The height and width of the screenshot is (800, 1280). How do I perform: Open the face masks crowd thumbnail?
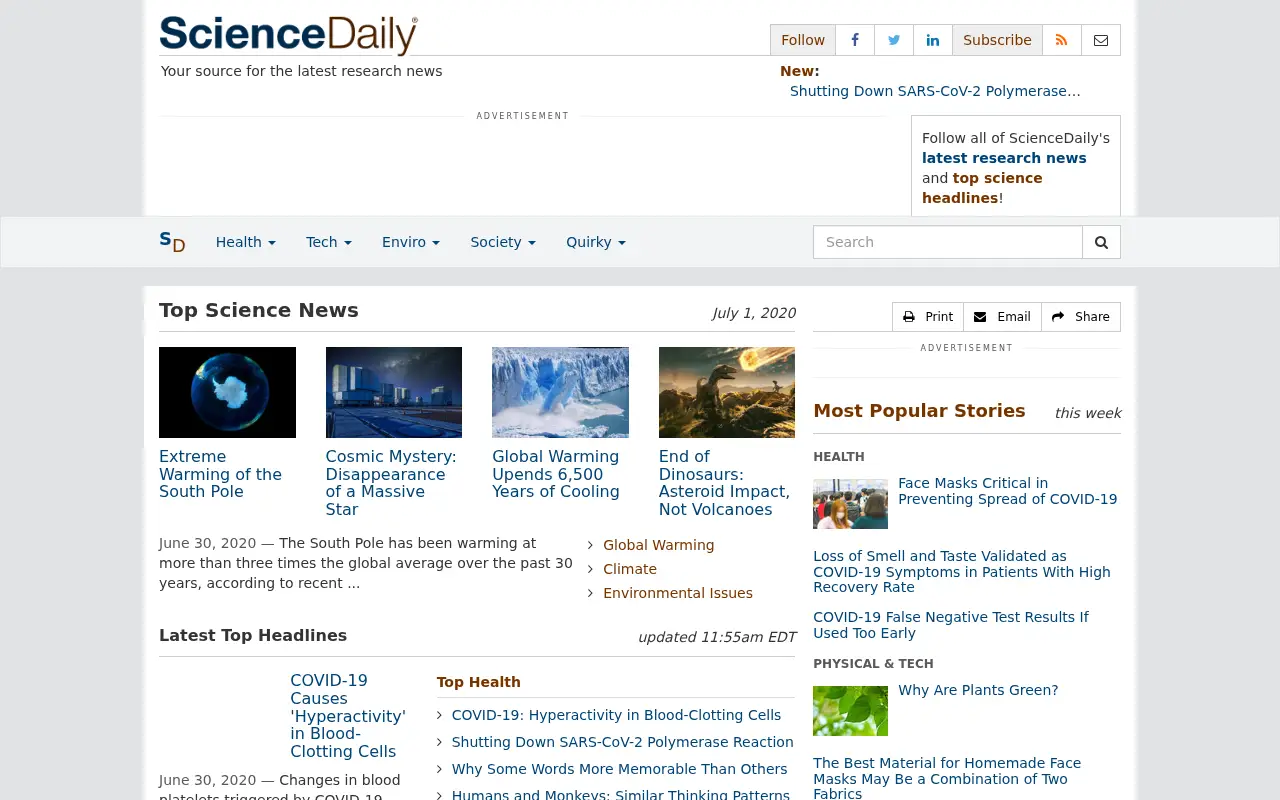tap(850, 504)
